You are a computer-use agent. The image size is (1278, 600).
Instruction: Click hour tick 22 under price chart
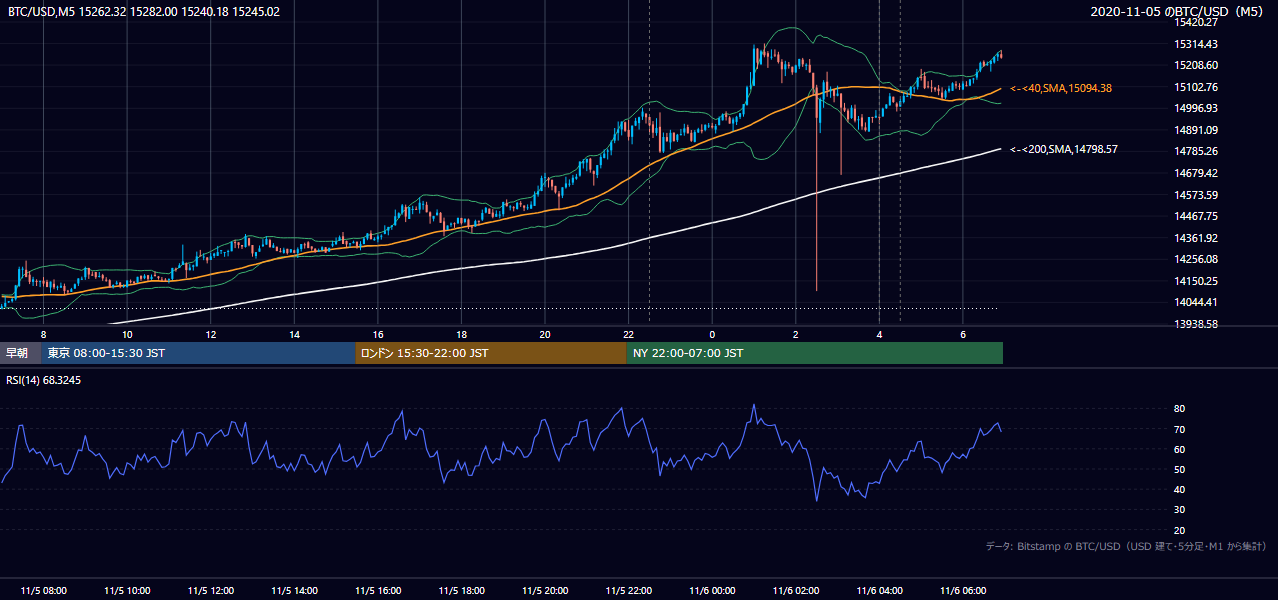coord(628,334)
